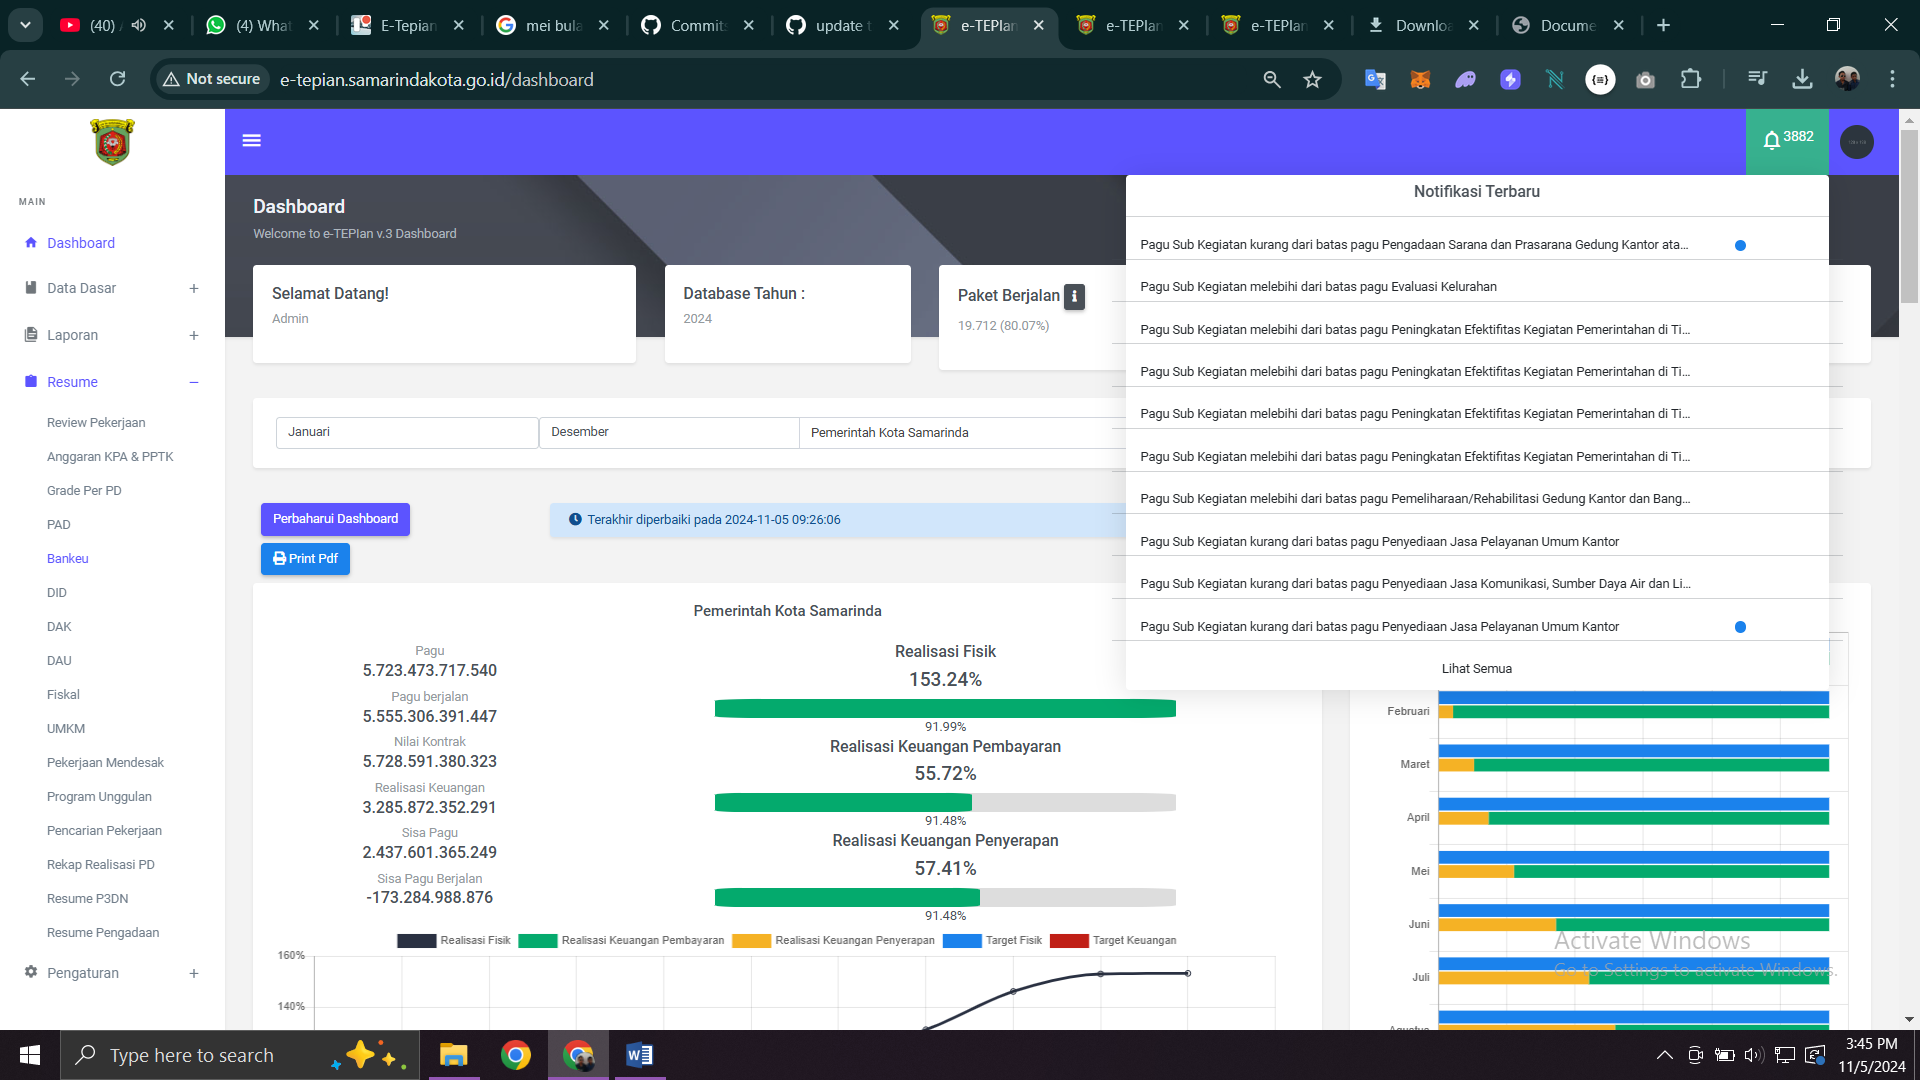Image resolution: width=1920 pixels, height=1080 pixels.
Task: Click the browser downloads icon
Action: [x=1802, y=79]
